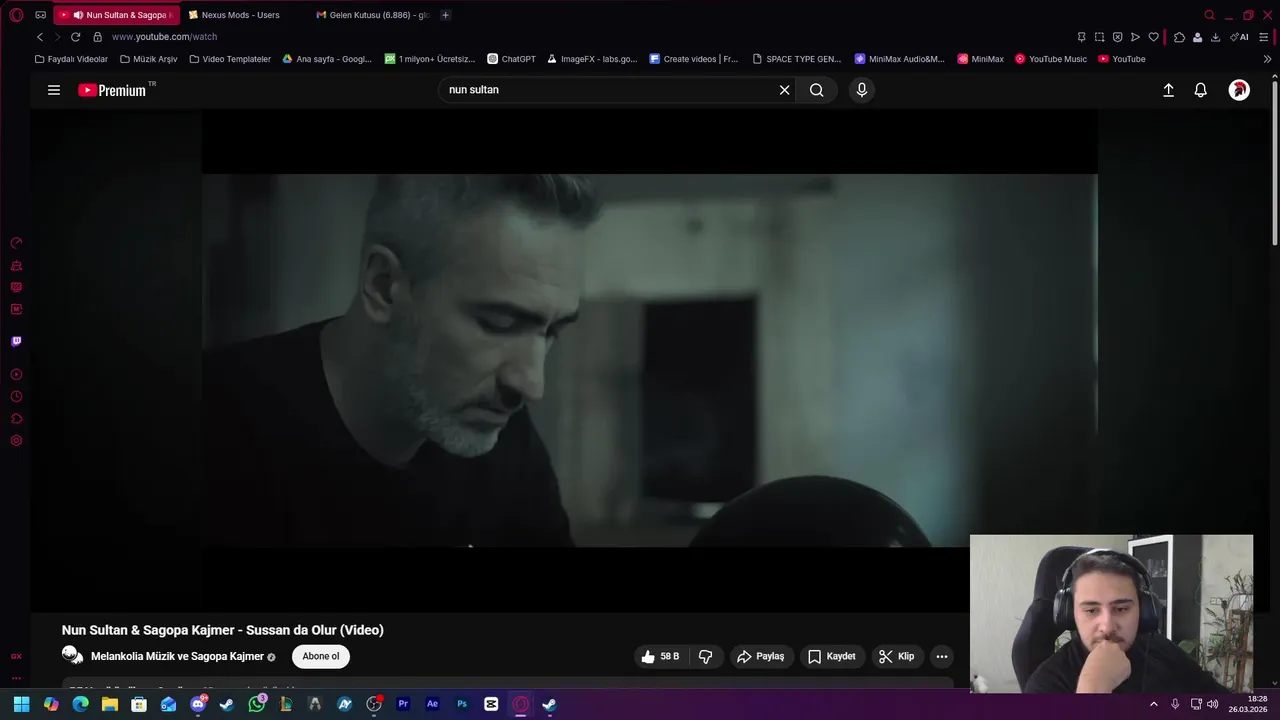
Task: Start voice search with the microphone
Action: [862, 90]
